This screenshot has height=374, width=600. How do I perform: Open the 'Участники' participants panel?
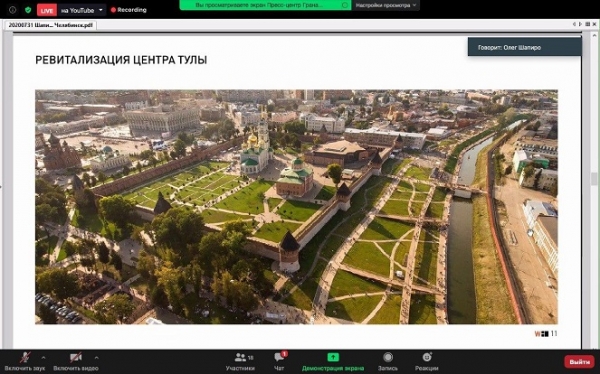point(240,362)
